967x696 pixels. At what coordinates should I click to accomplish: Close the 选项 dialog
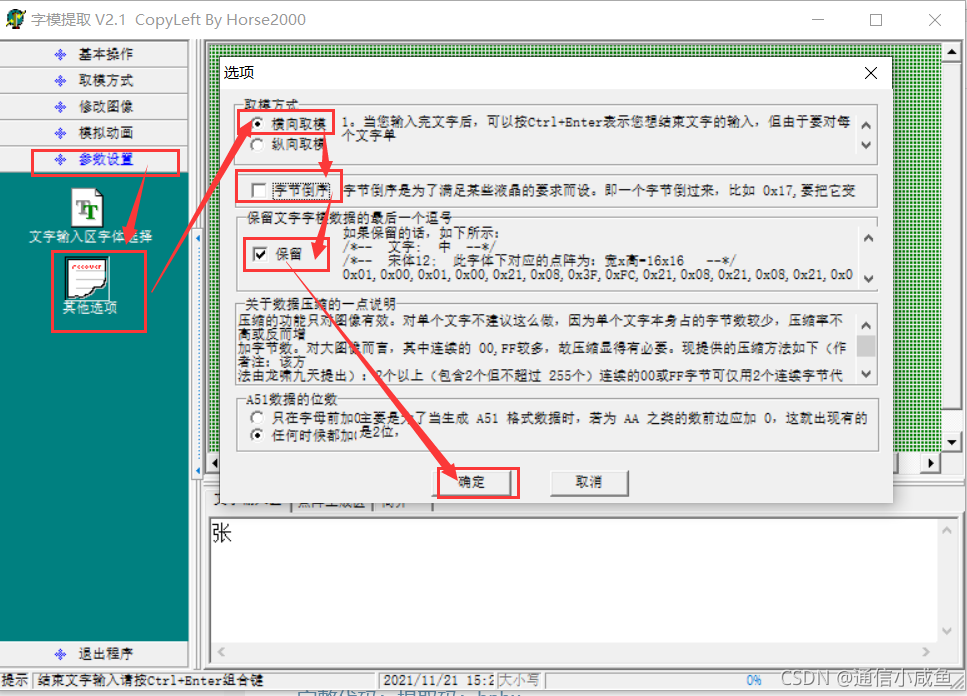871,73
